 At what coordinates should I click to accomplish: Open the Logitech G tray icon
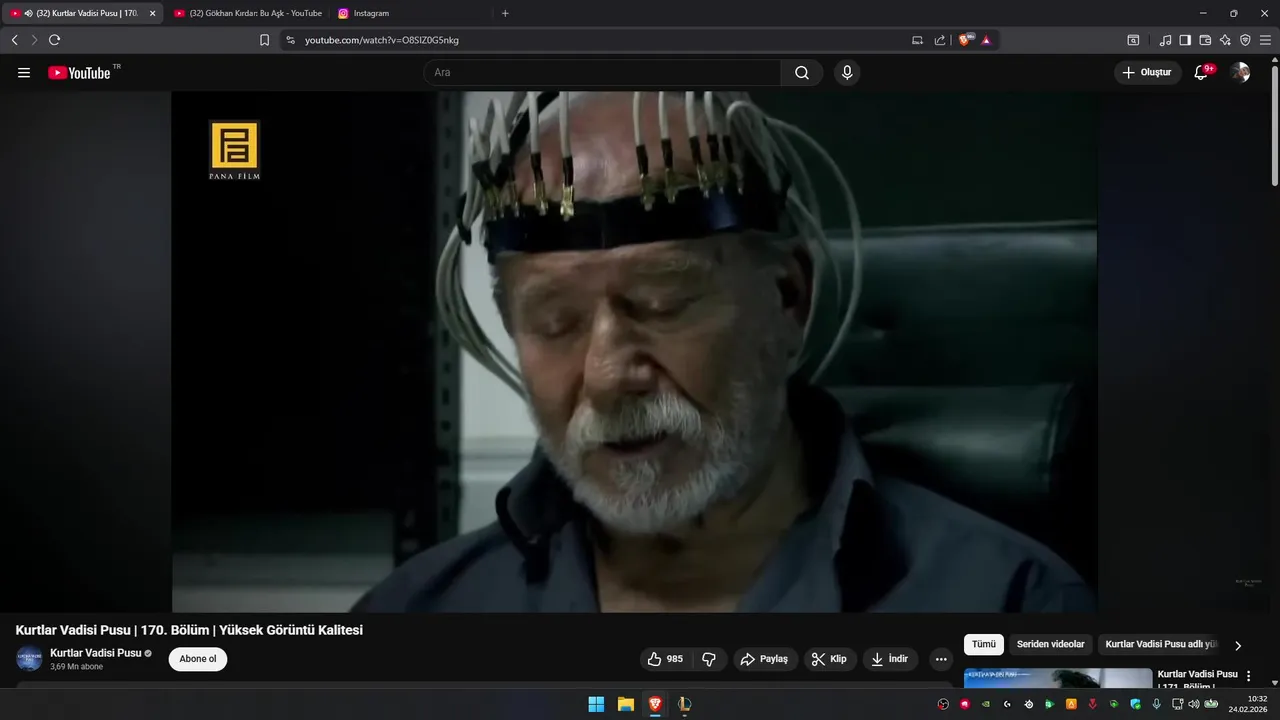[1007, 704]
